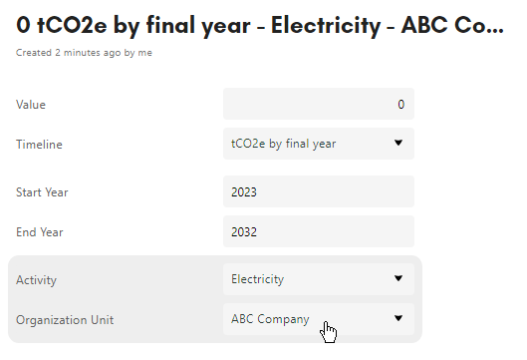Open the ABC Company organization unit selector

pos(319,319)
